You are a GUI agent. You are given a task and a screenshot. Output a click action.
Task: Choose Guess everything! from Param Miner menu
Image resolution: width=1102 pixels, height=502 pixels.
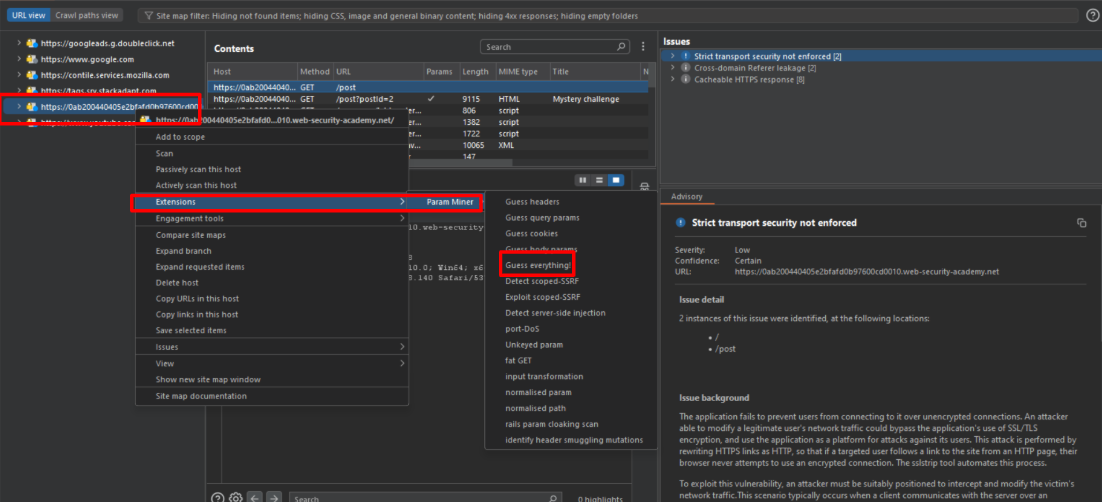(x=538, y=265)
